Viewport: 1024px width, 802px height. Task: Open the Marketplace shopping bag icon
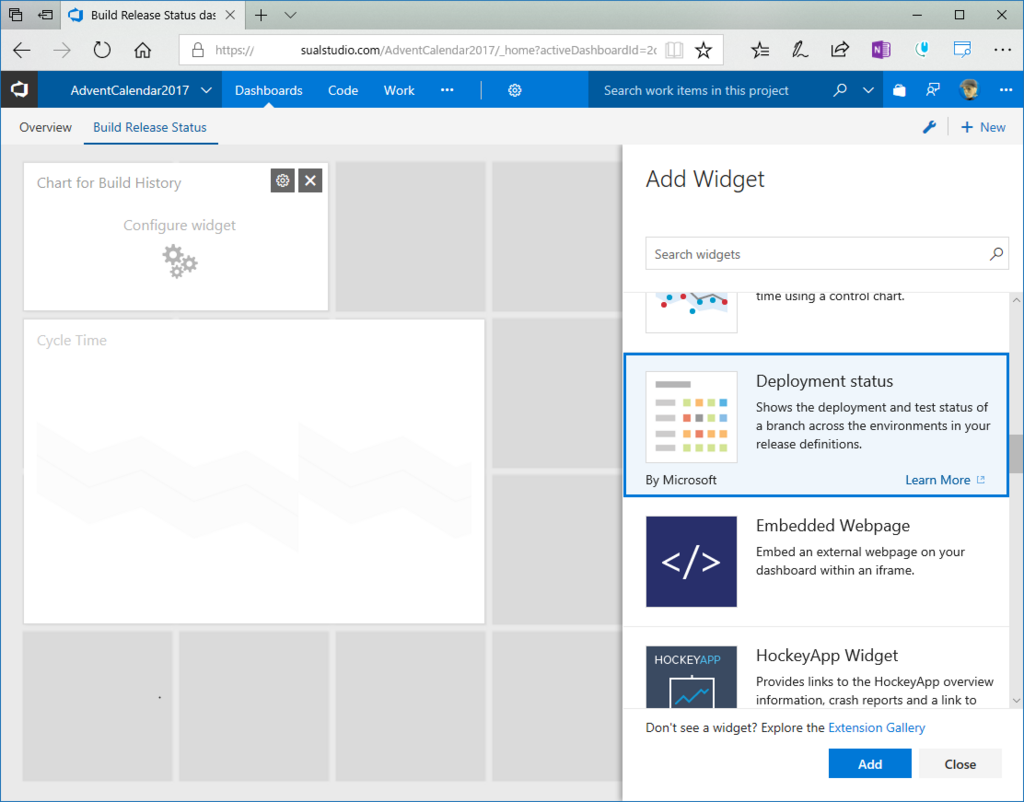(x=899, y=90)
